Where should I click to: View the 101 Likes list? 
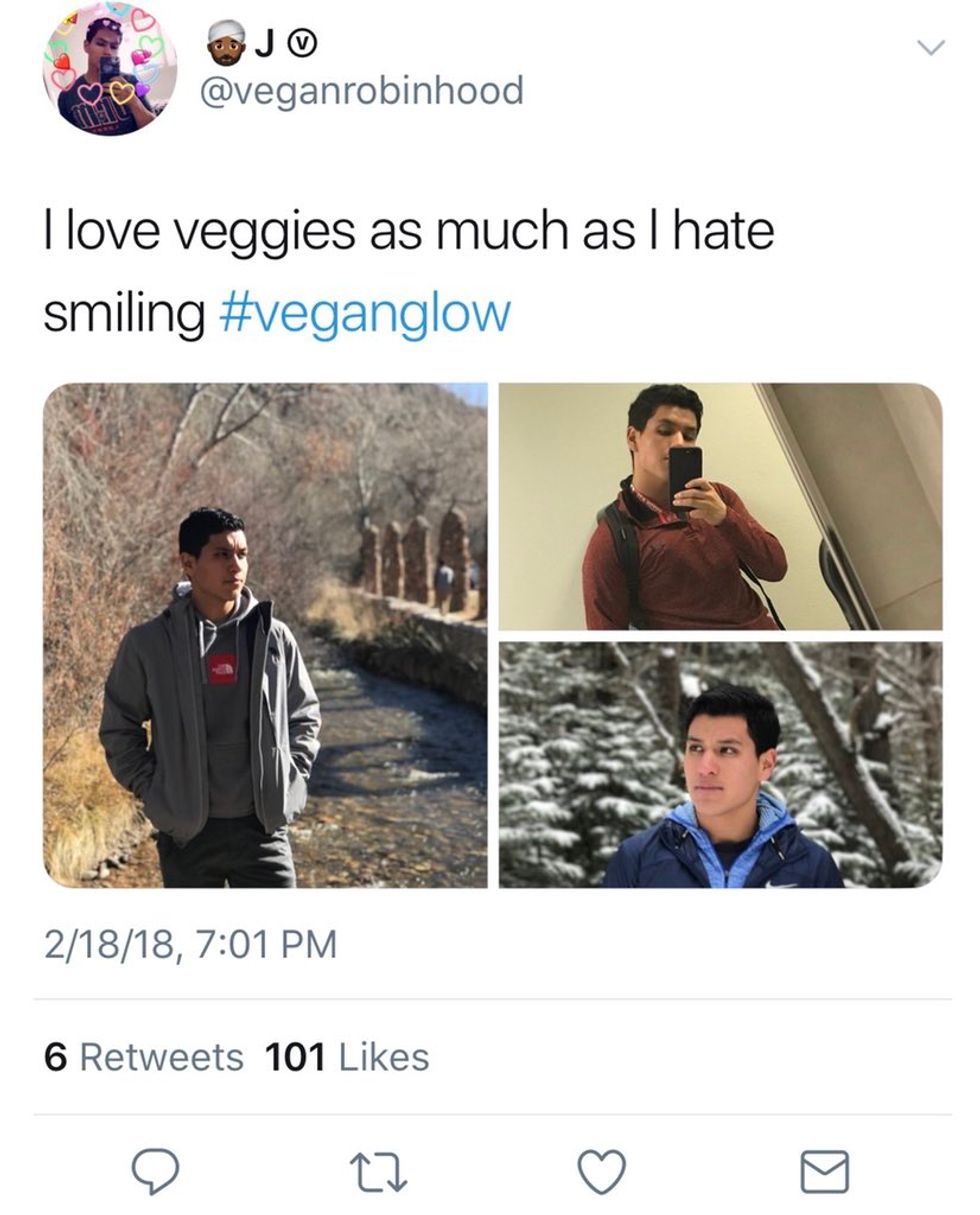coord(346,1057)
